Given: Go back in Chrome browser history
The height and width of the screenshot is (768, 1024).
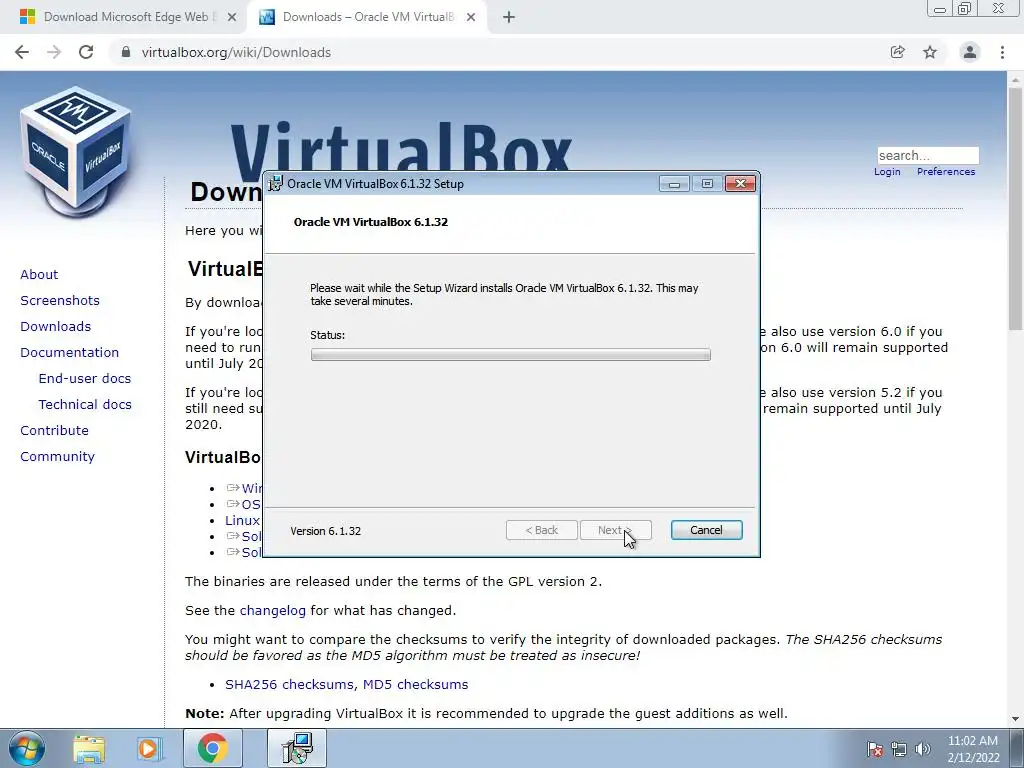Looking at the screenshot, I should [x=22, y=52].
